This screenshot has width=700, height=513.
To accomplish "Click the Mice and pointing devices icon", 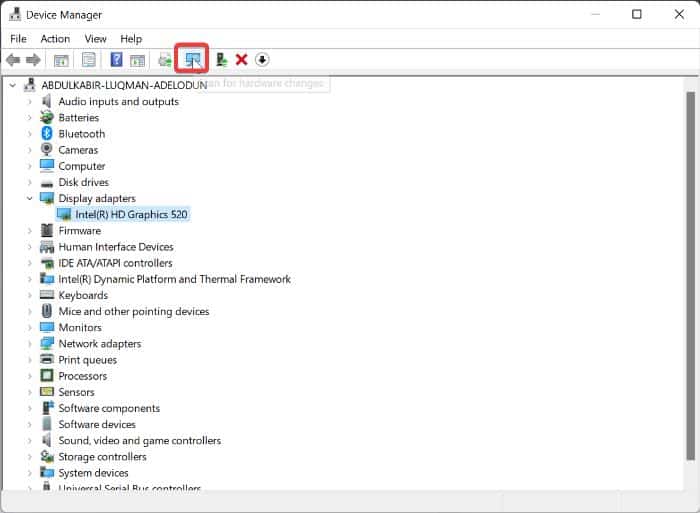I will click(x=47, y=311).
